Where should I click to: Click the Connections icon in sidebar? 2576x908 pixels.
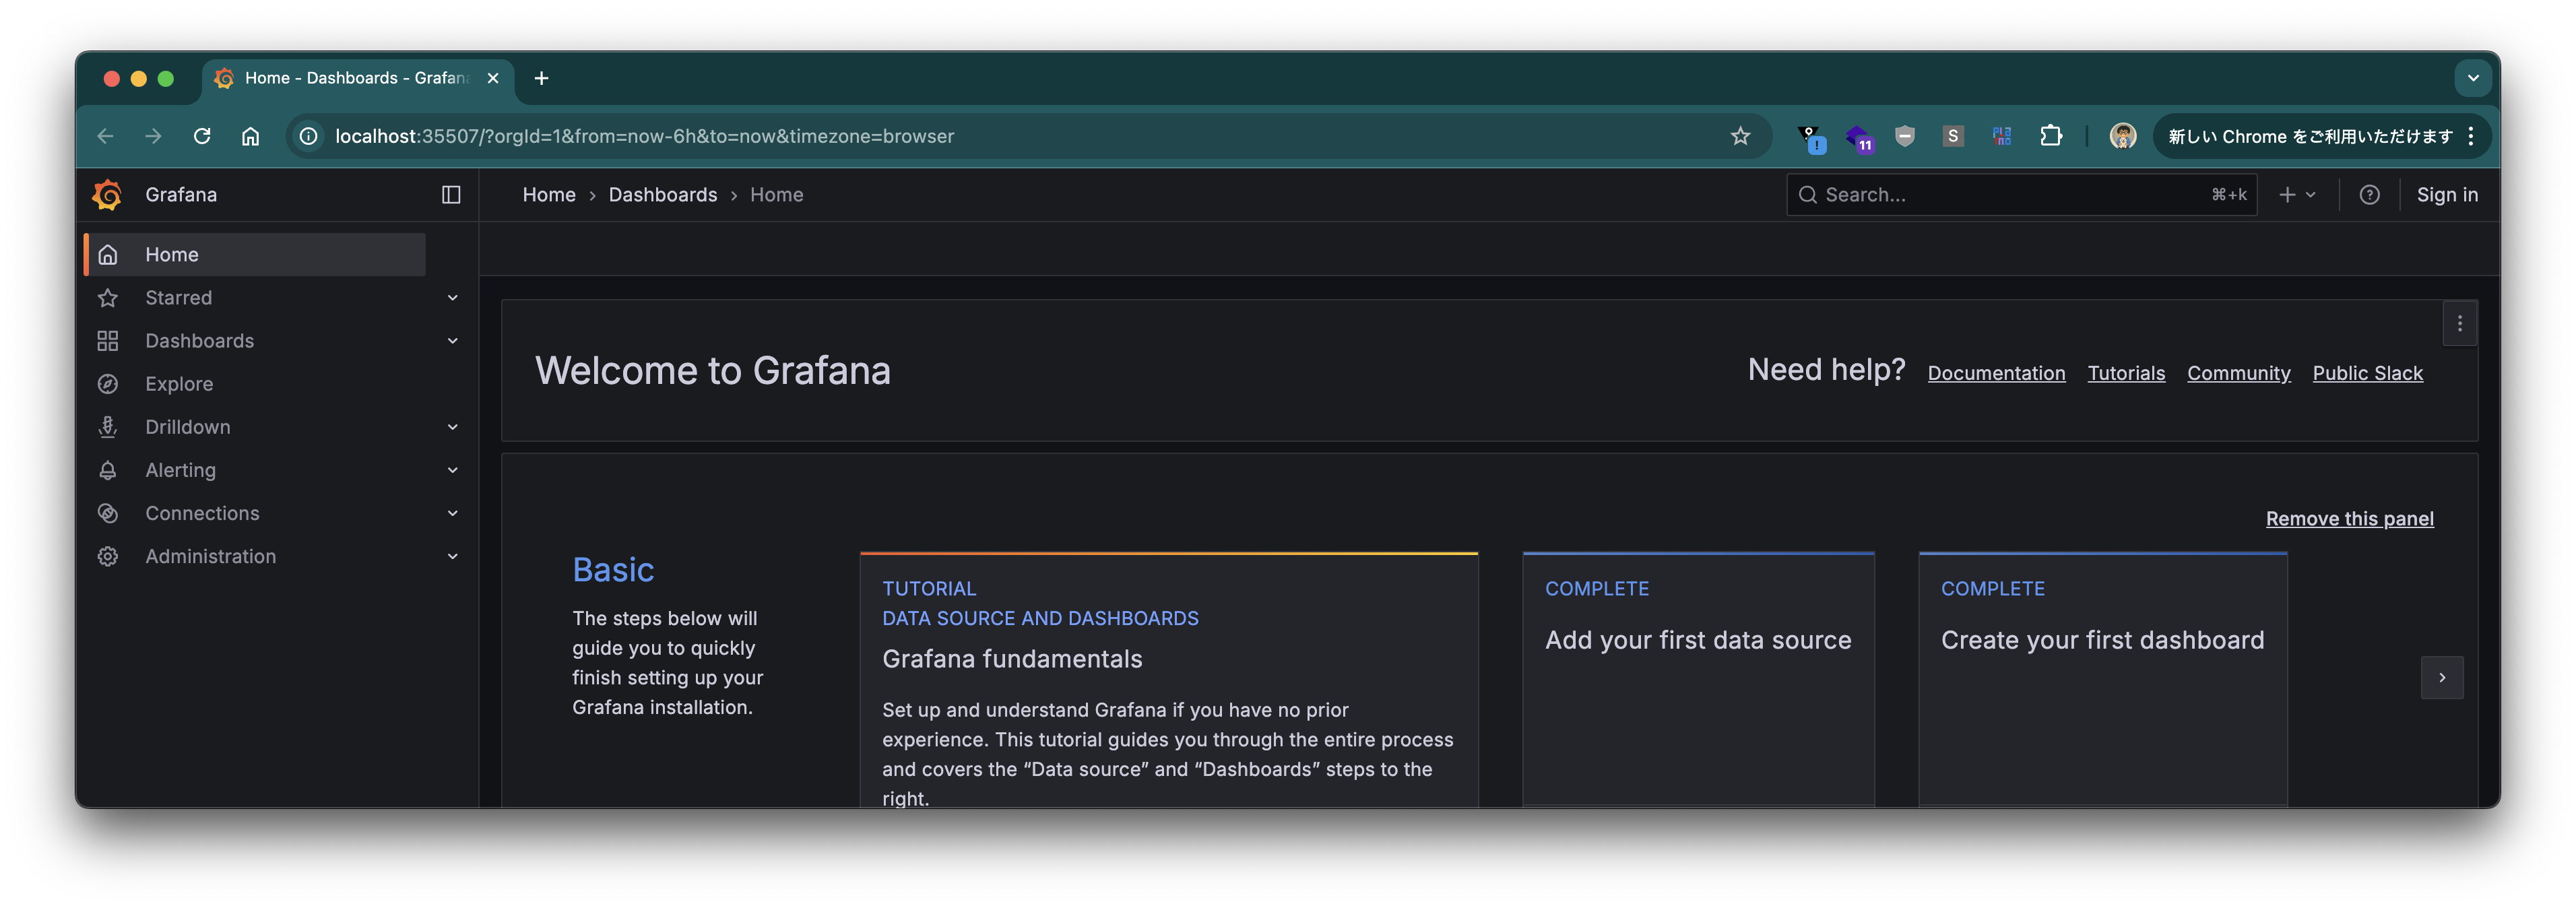pos(108,513)
